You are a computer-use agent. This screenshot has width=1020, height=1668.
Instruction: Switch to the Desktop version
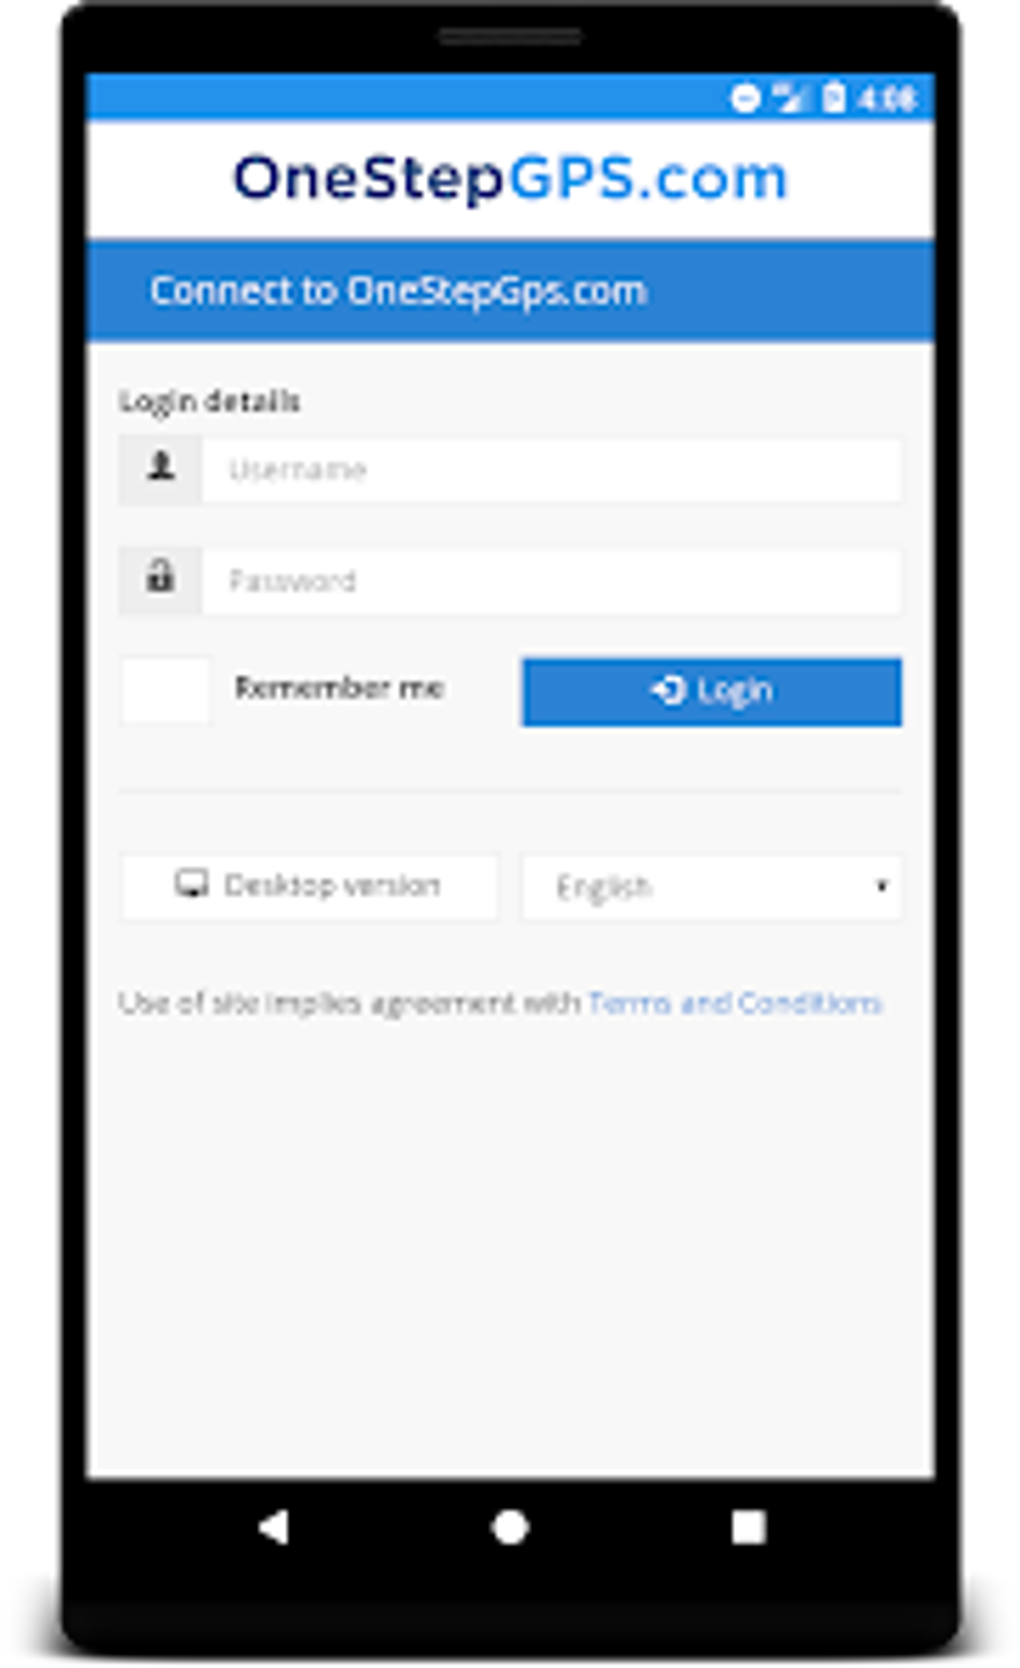309,886
